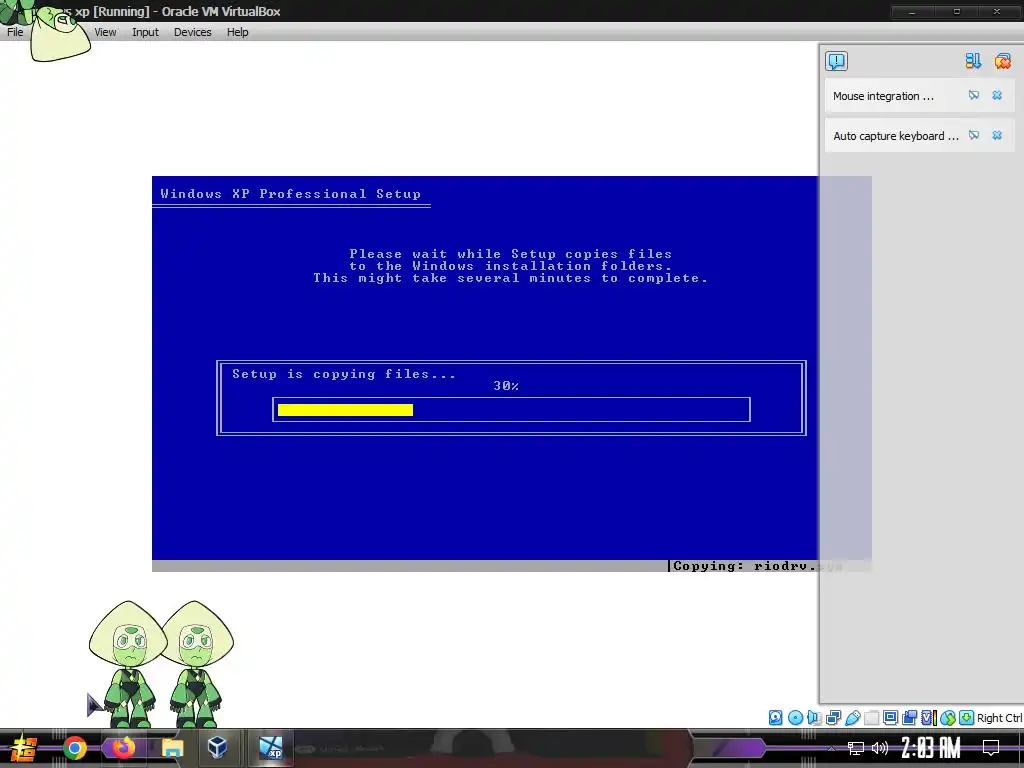
Task: Click the audio status icon
Action: point(814,718)
